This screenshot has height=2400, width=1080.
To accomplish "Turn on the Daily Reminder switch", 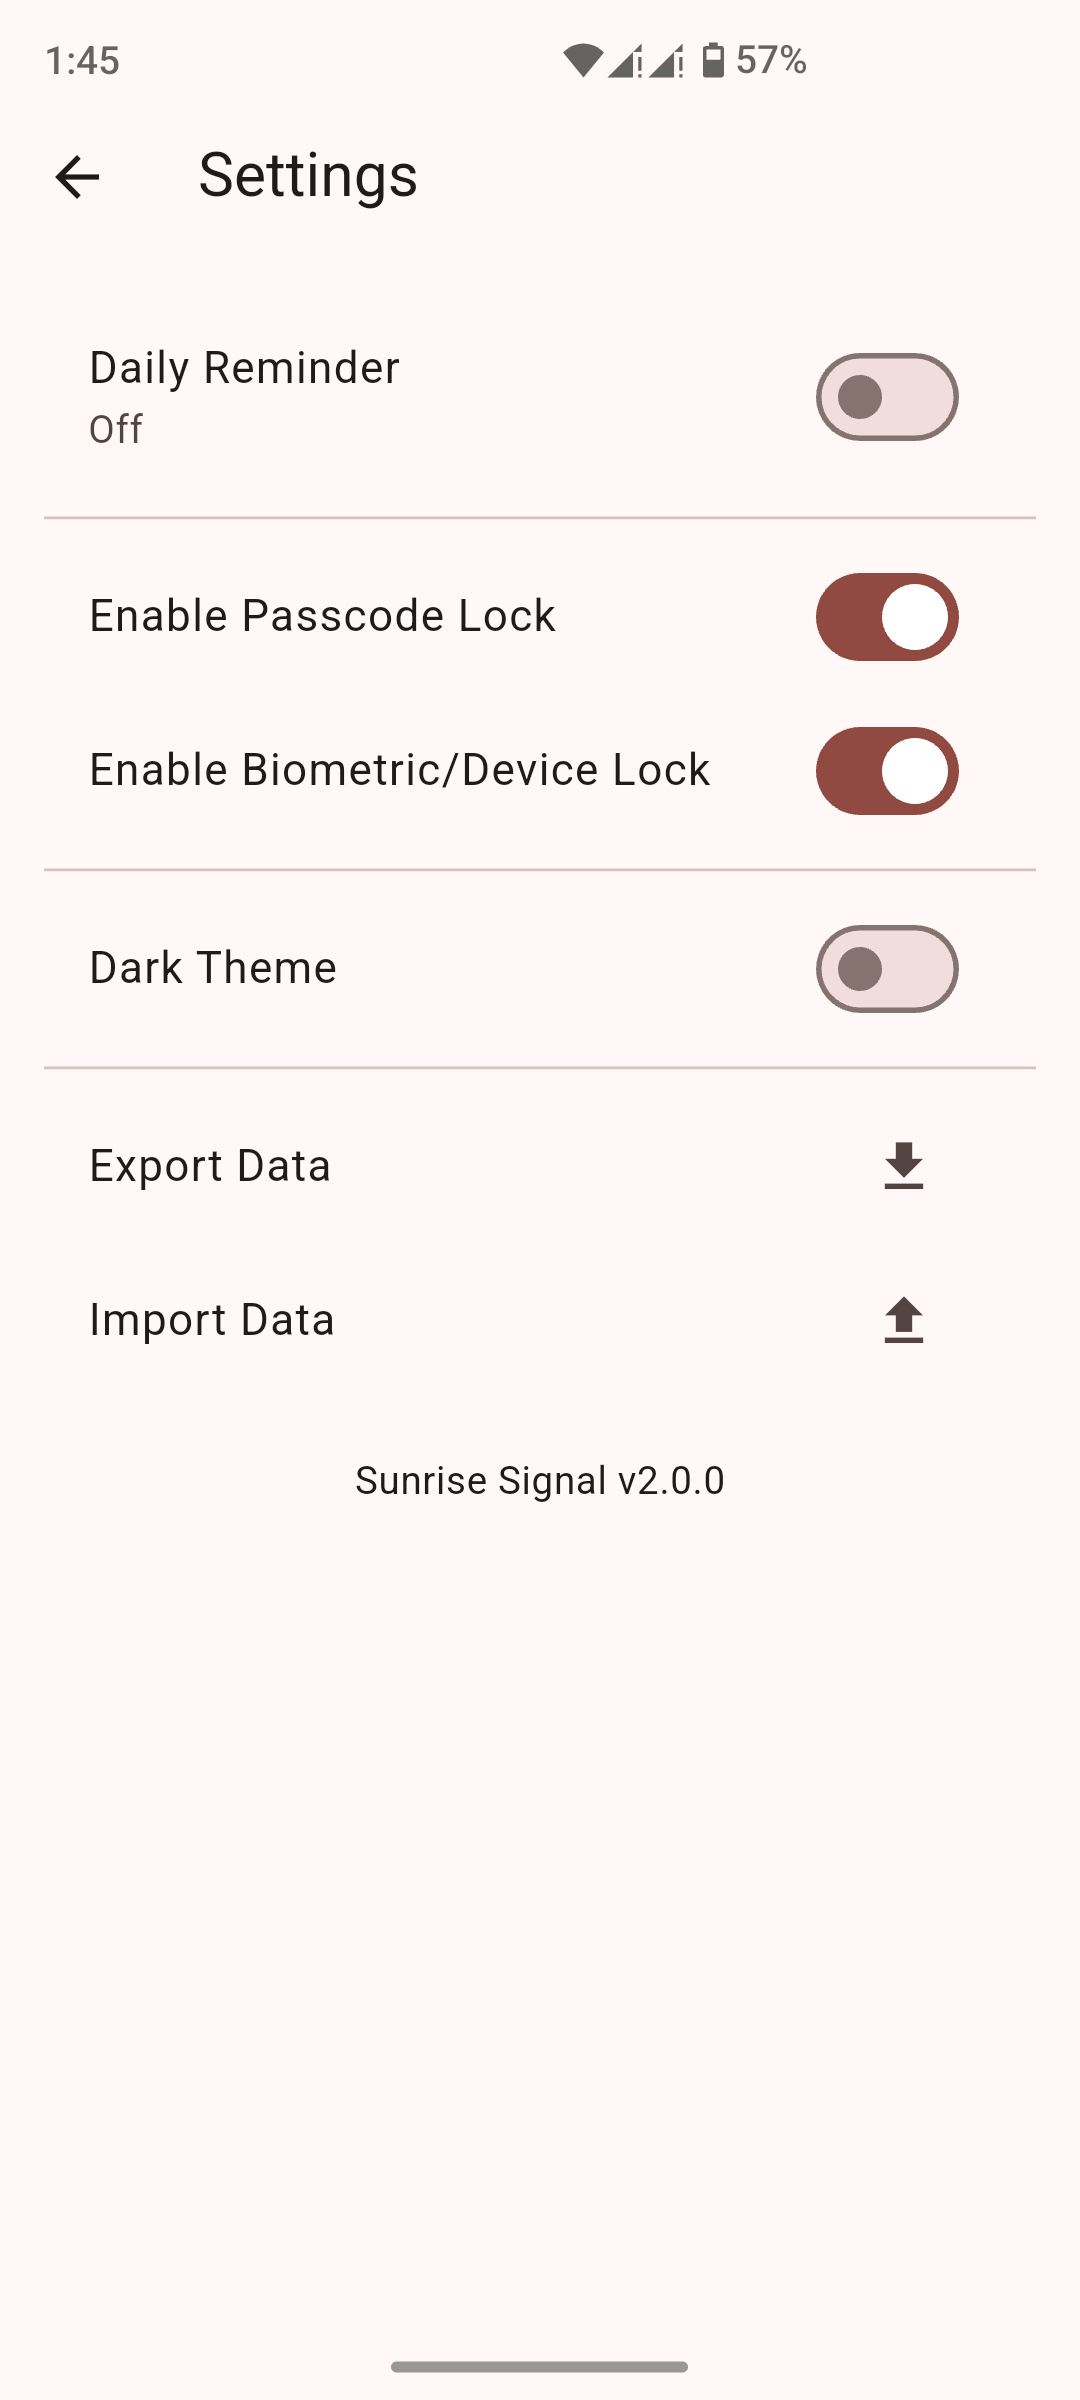I will point(887,397).
